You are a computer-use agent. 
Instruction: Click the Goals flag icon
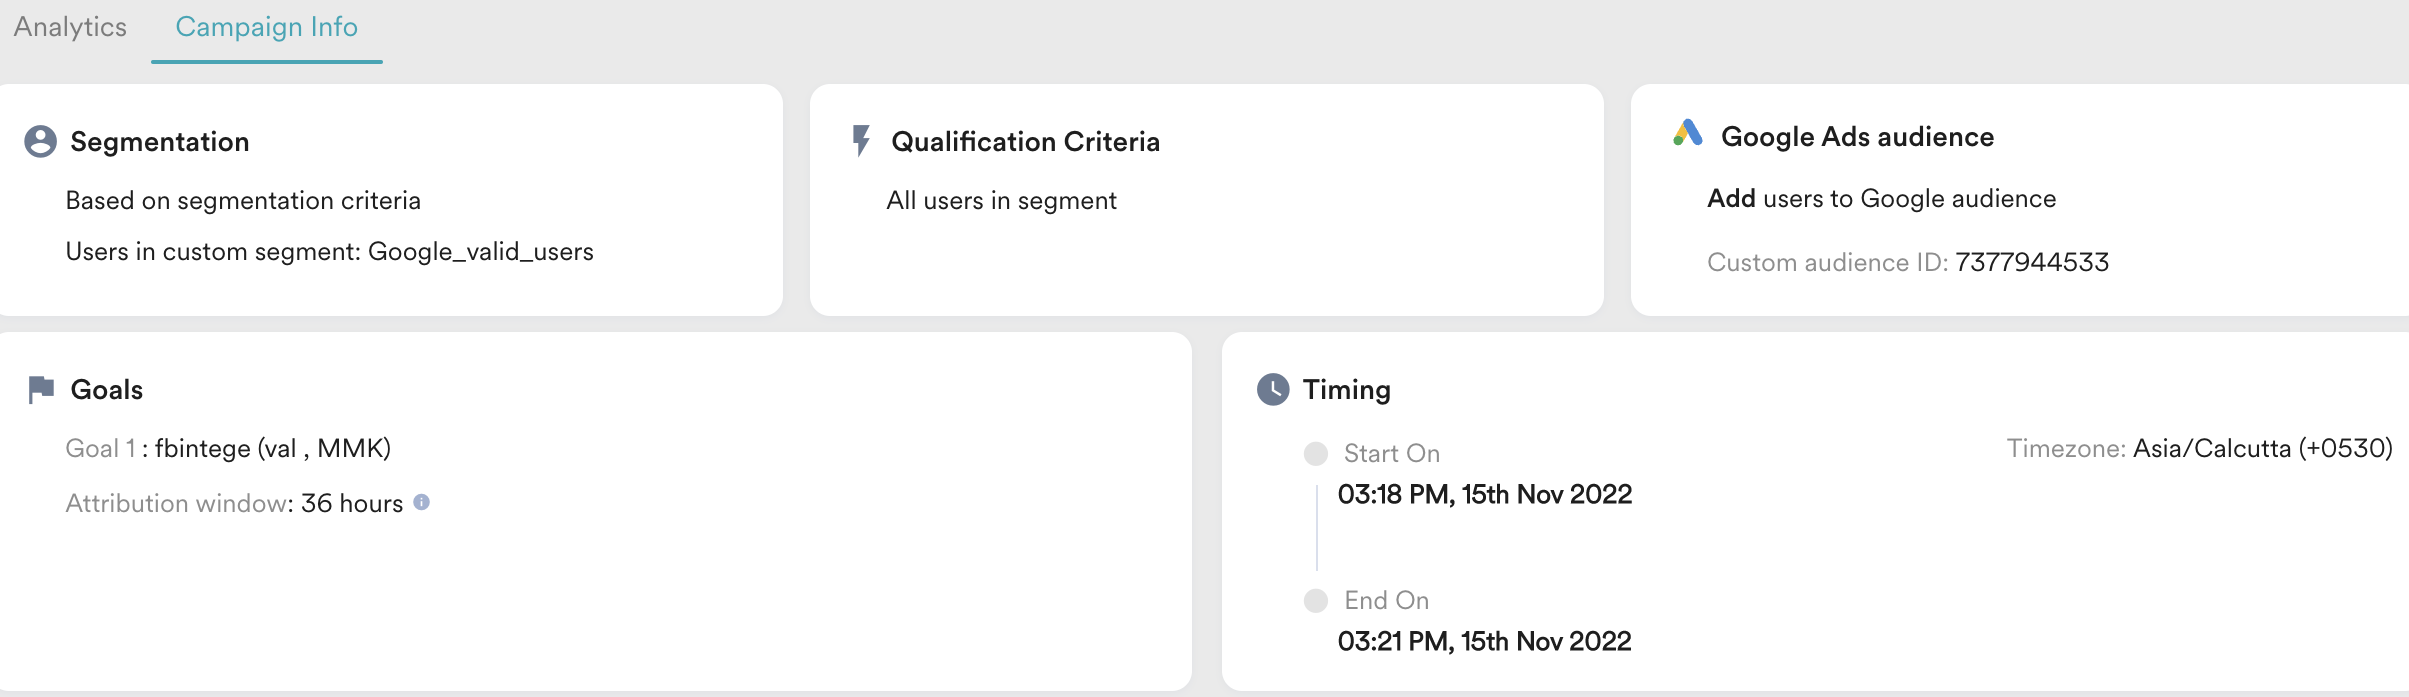click(x=41, y=389)
